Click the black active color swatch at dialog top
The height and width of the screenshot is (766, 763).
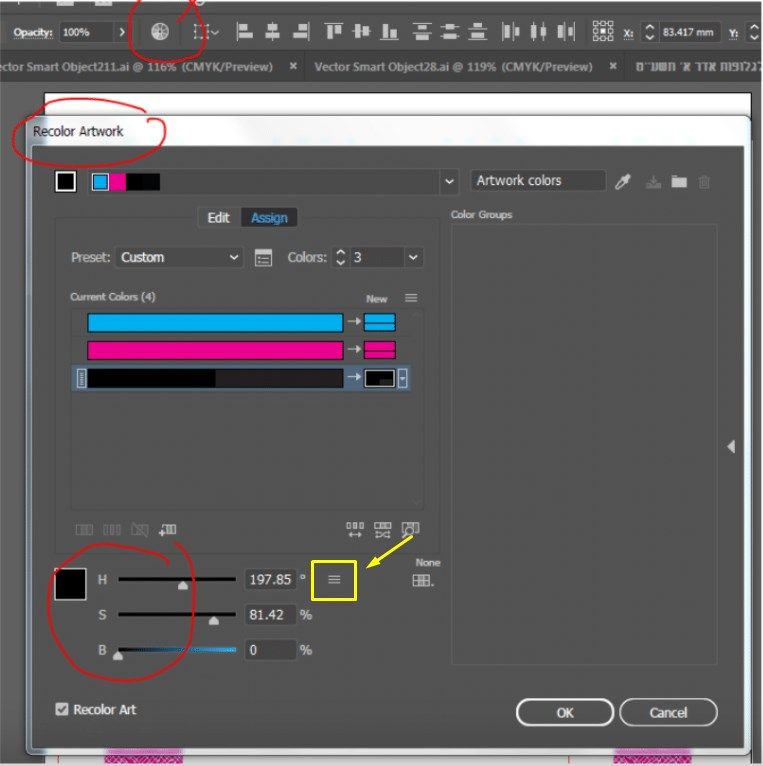point(65,182)
